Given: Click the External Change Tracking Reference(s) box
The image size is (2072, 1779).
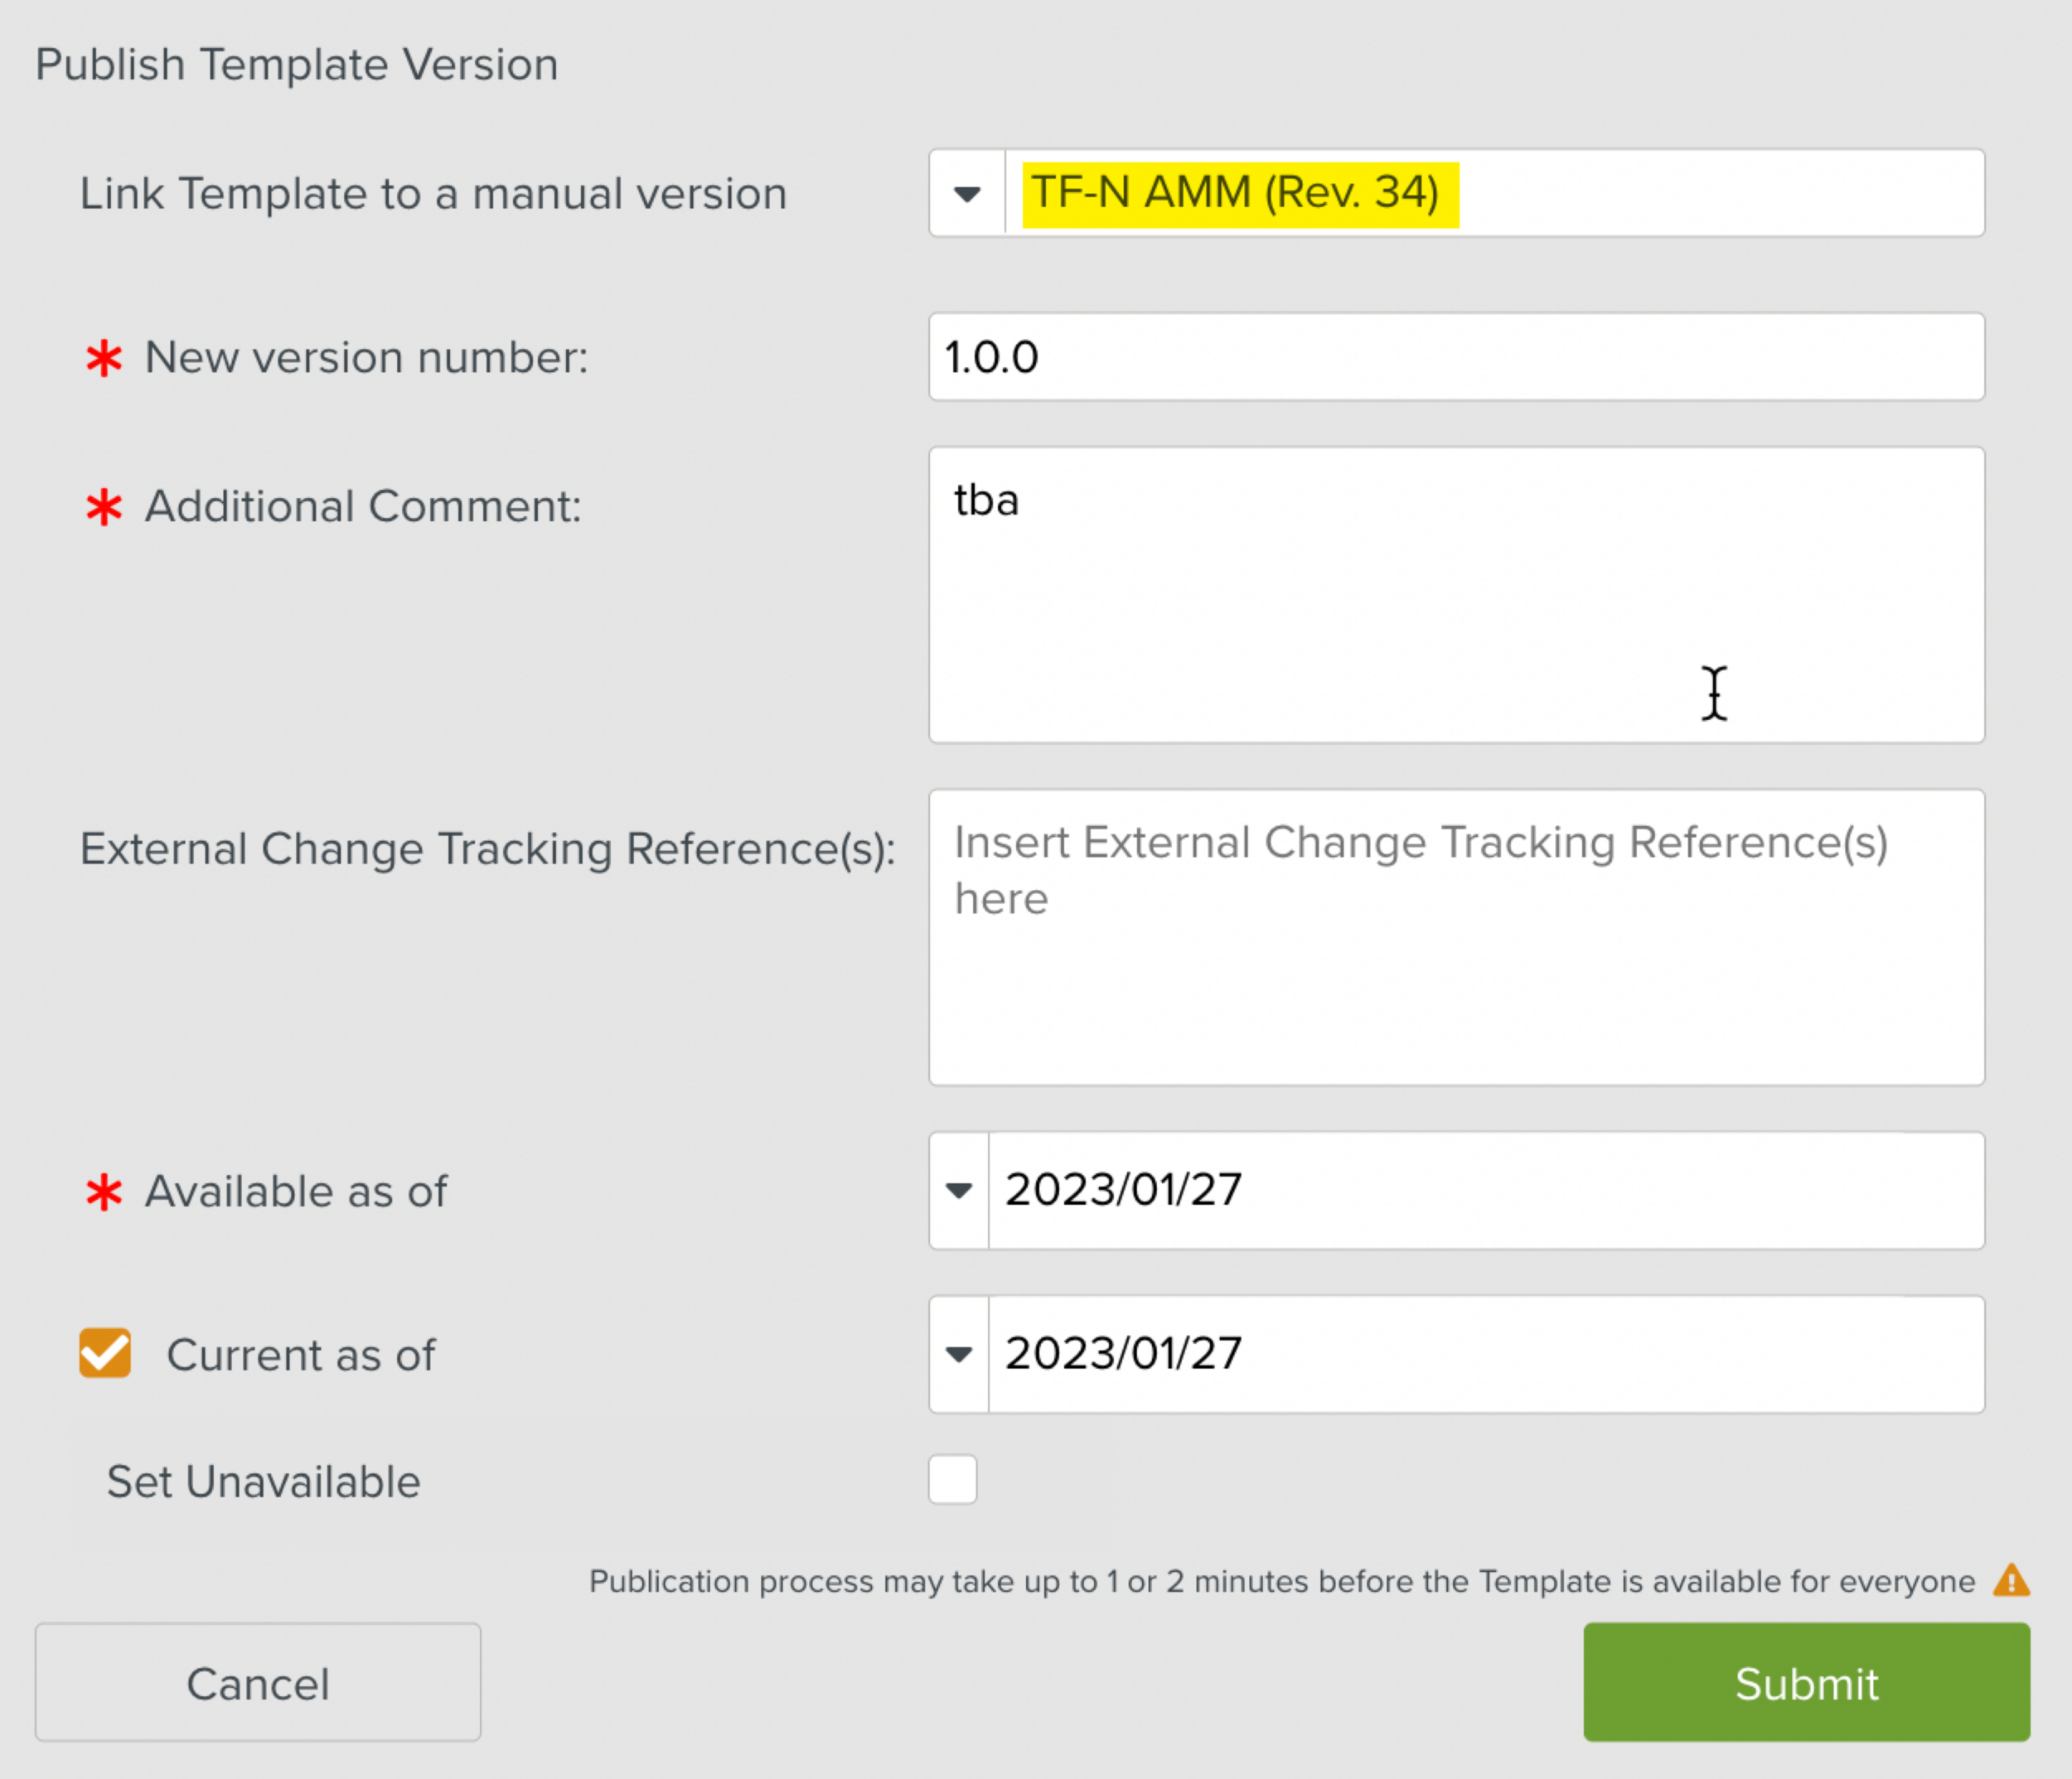Looking at the screenshot, I should point(1456,937).
